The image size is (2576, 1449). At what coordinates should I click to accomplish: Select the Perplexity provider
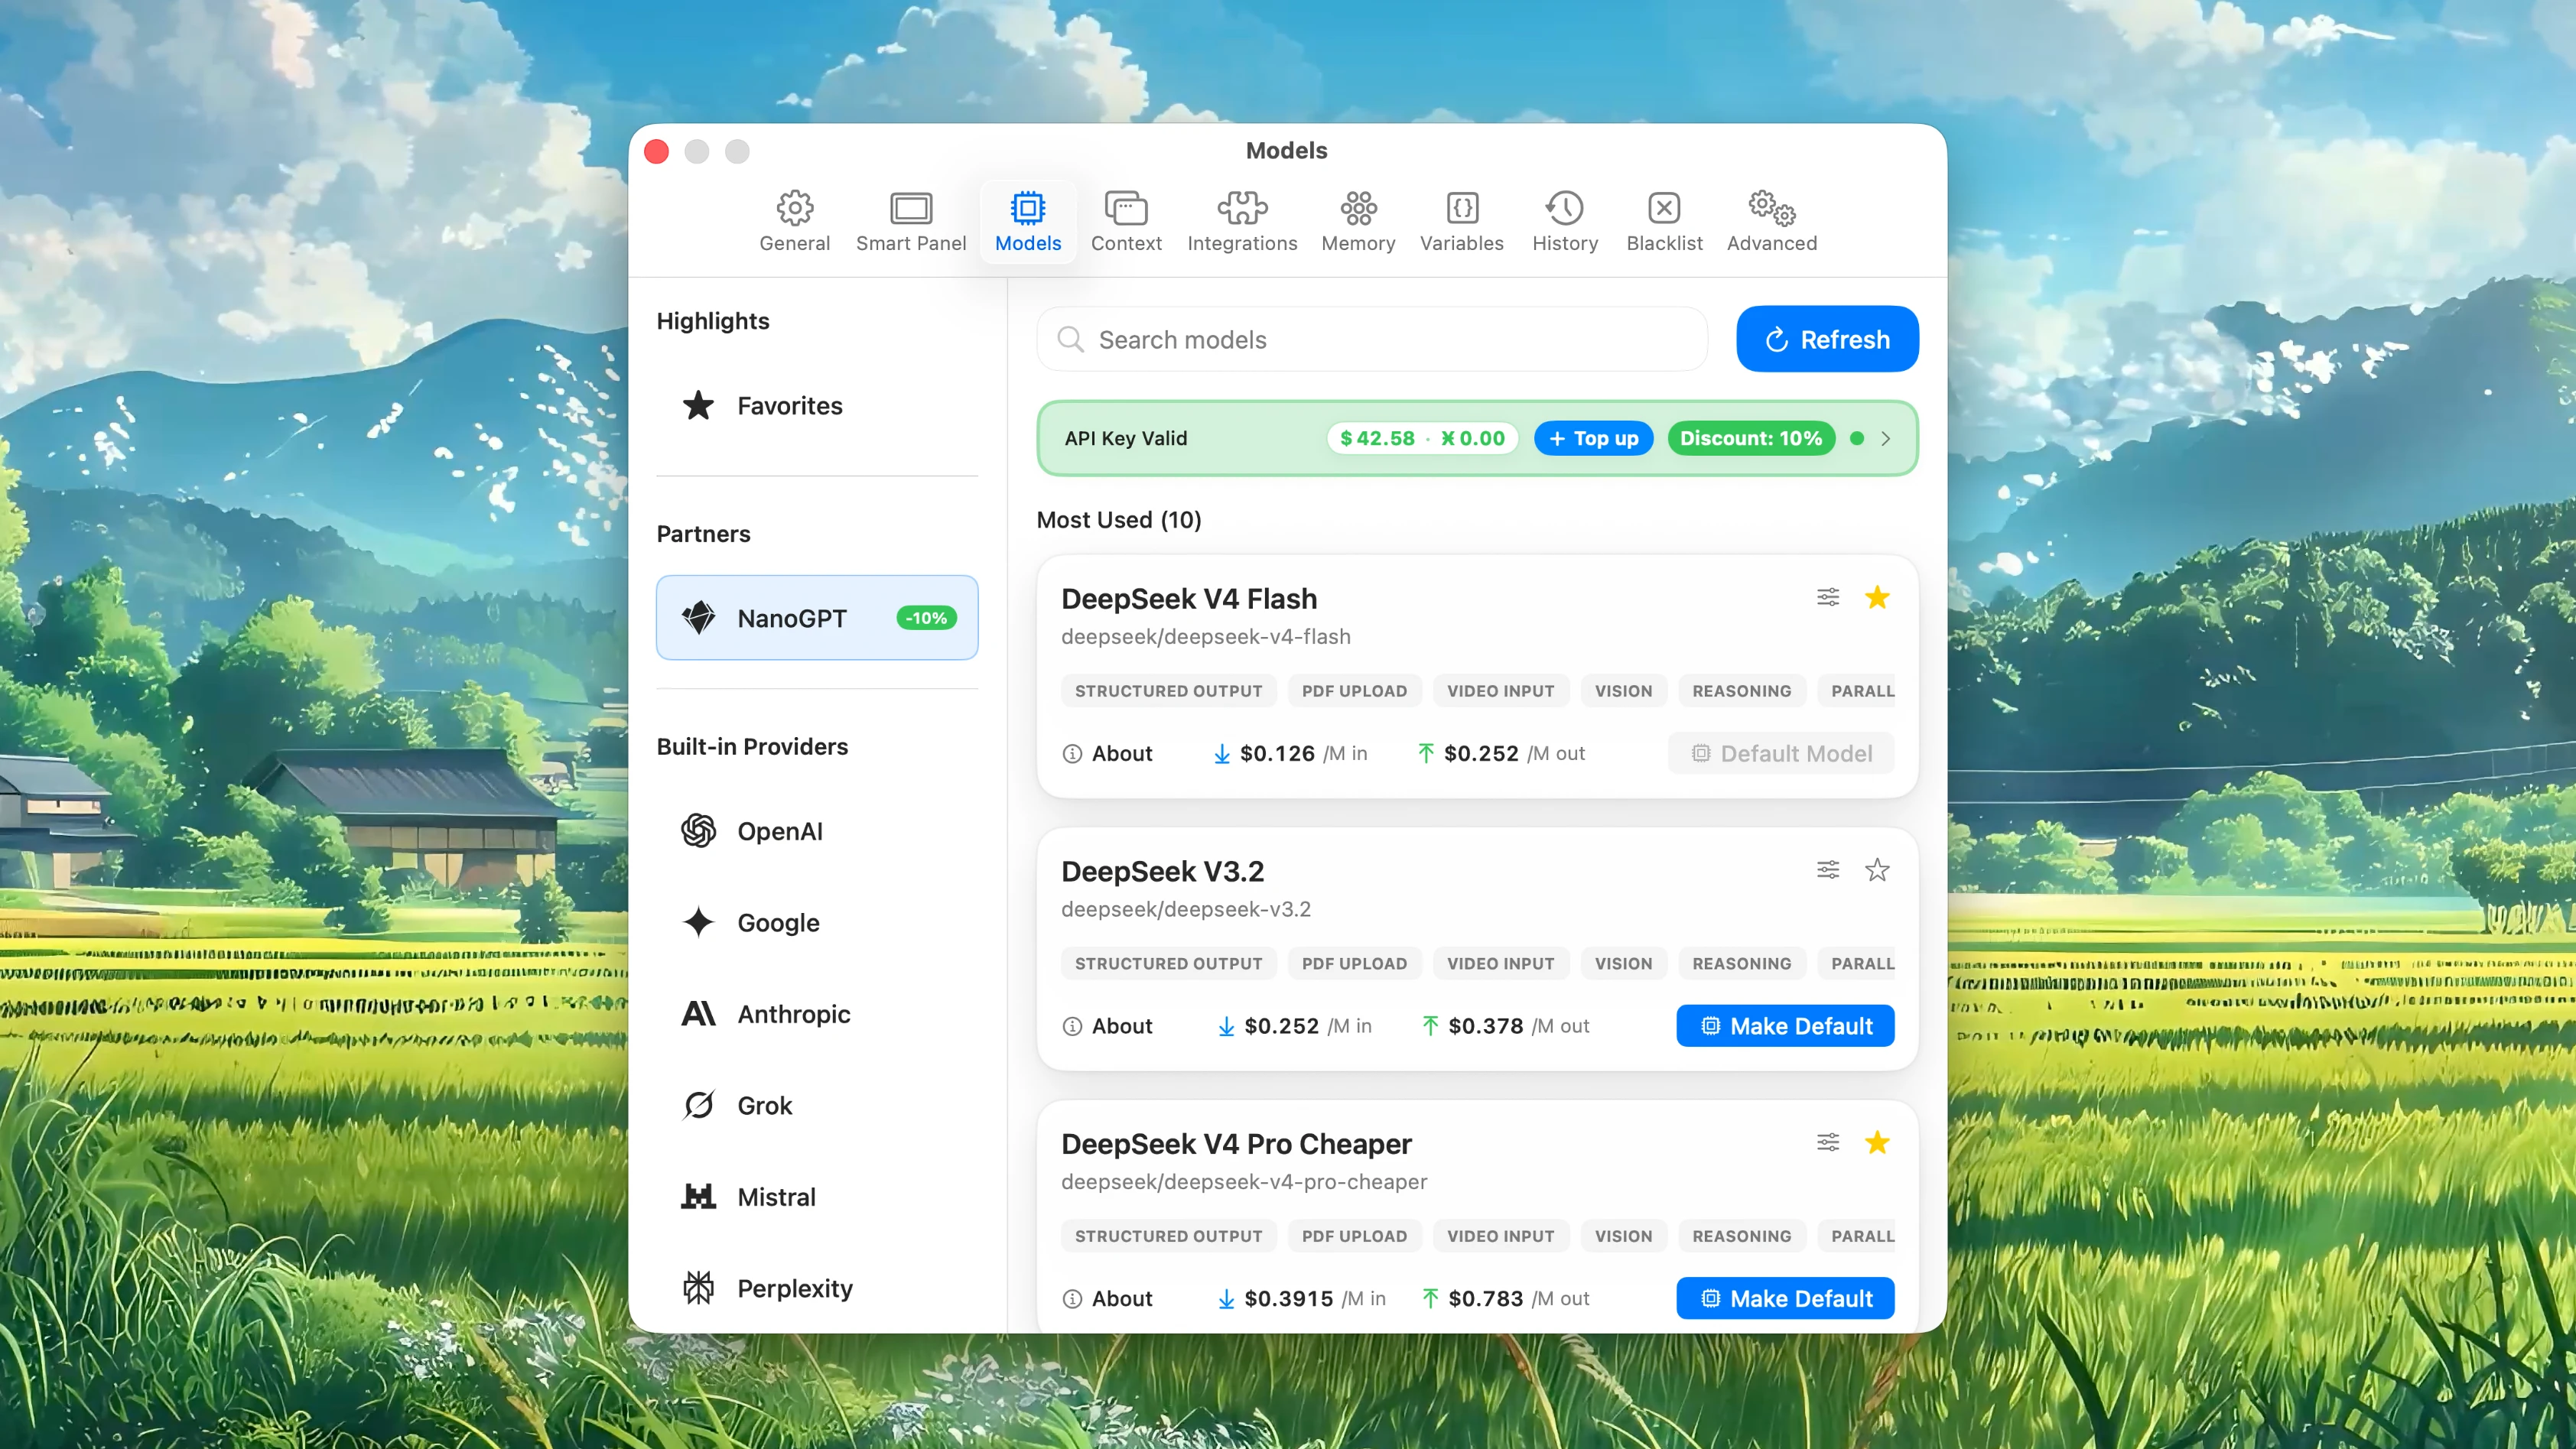tap(817, 1288)
